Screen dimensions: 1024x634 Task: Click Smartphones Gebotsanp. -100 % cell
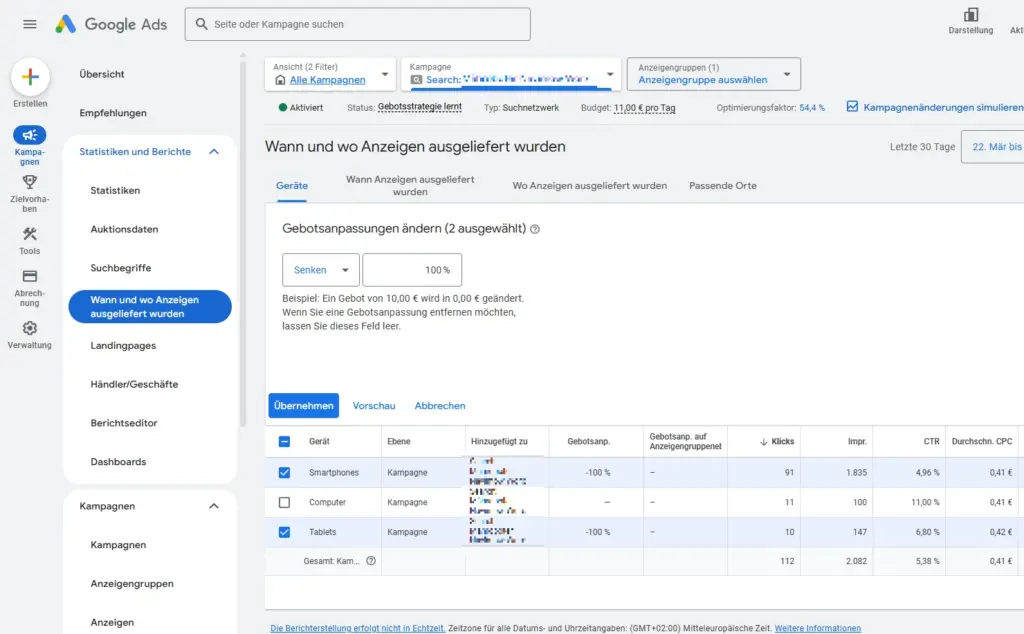pos(596,472)
